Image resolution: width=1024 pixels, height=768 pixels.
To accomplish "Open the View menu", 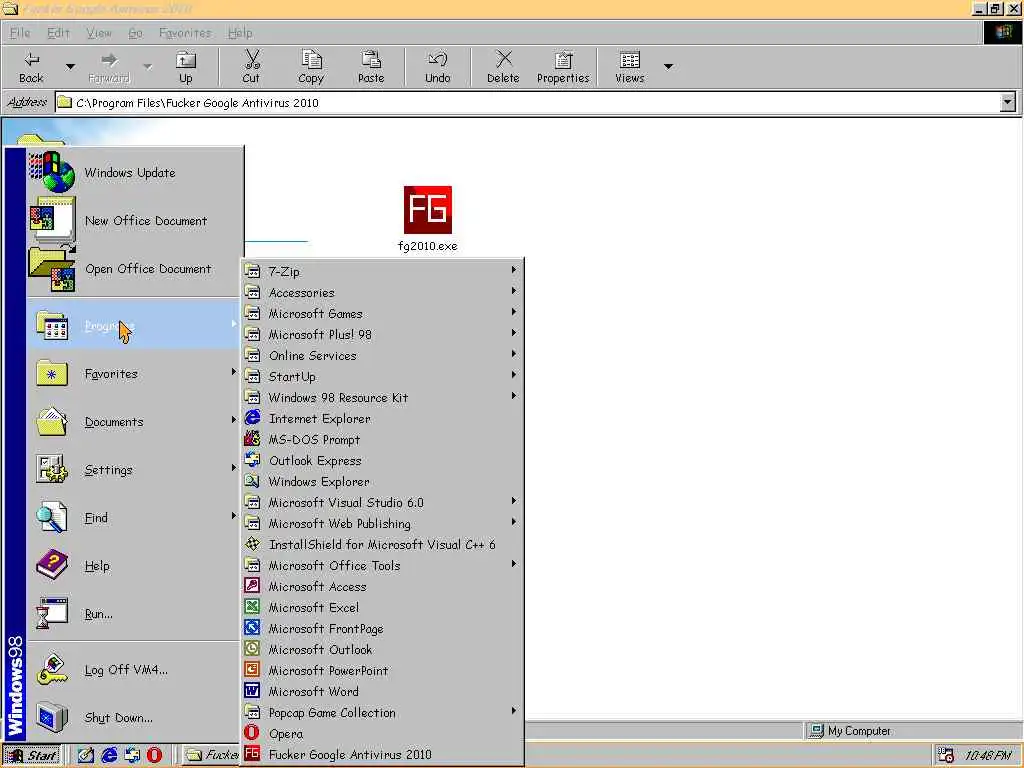I will [x=99, y=33].
